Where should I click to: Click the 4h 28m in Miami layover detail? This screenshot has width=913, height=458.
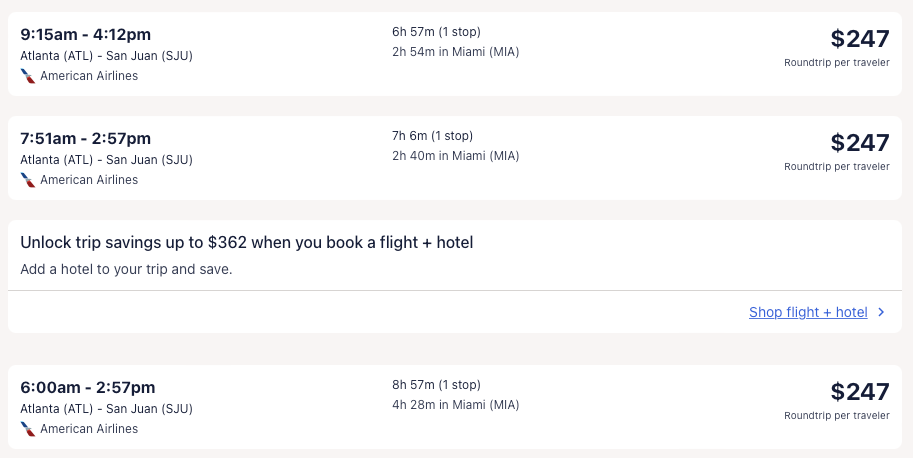[455, 405]
